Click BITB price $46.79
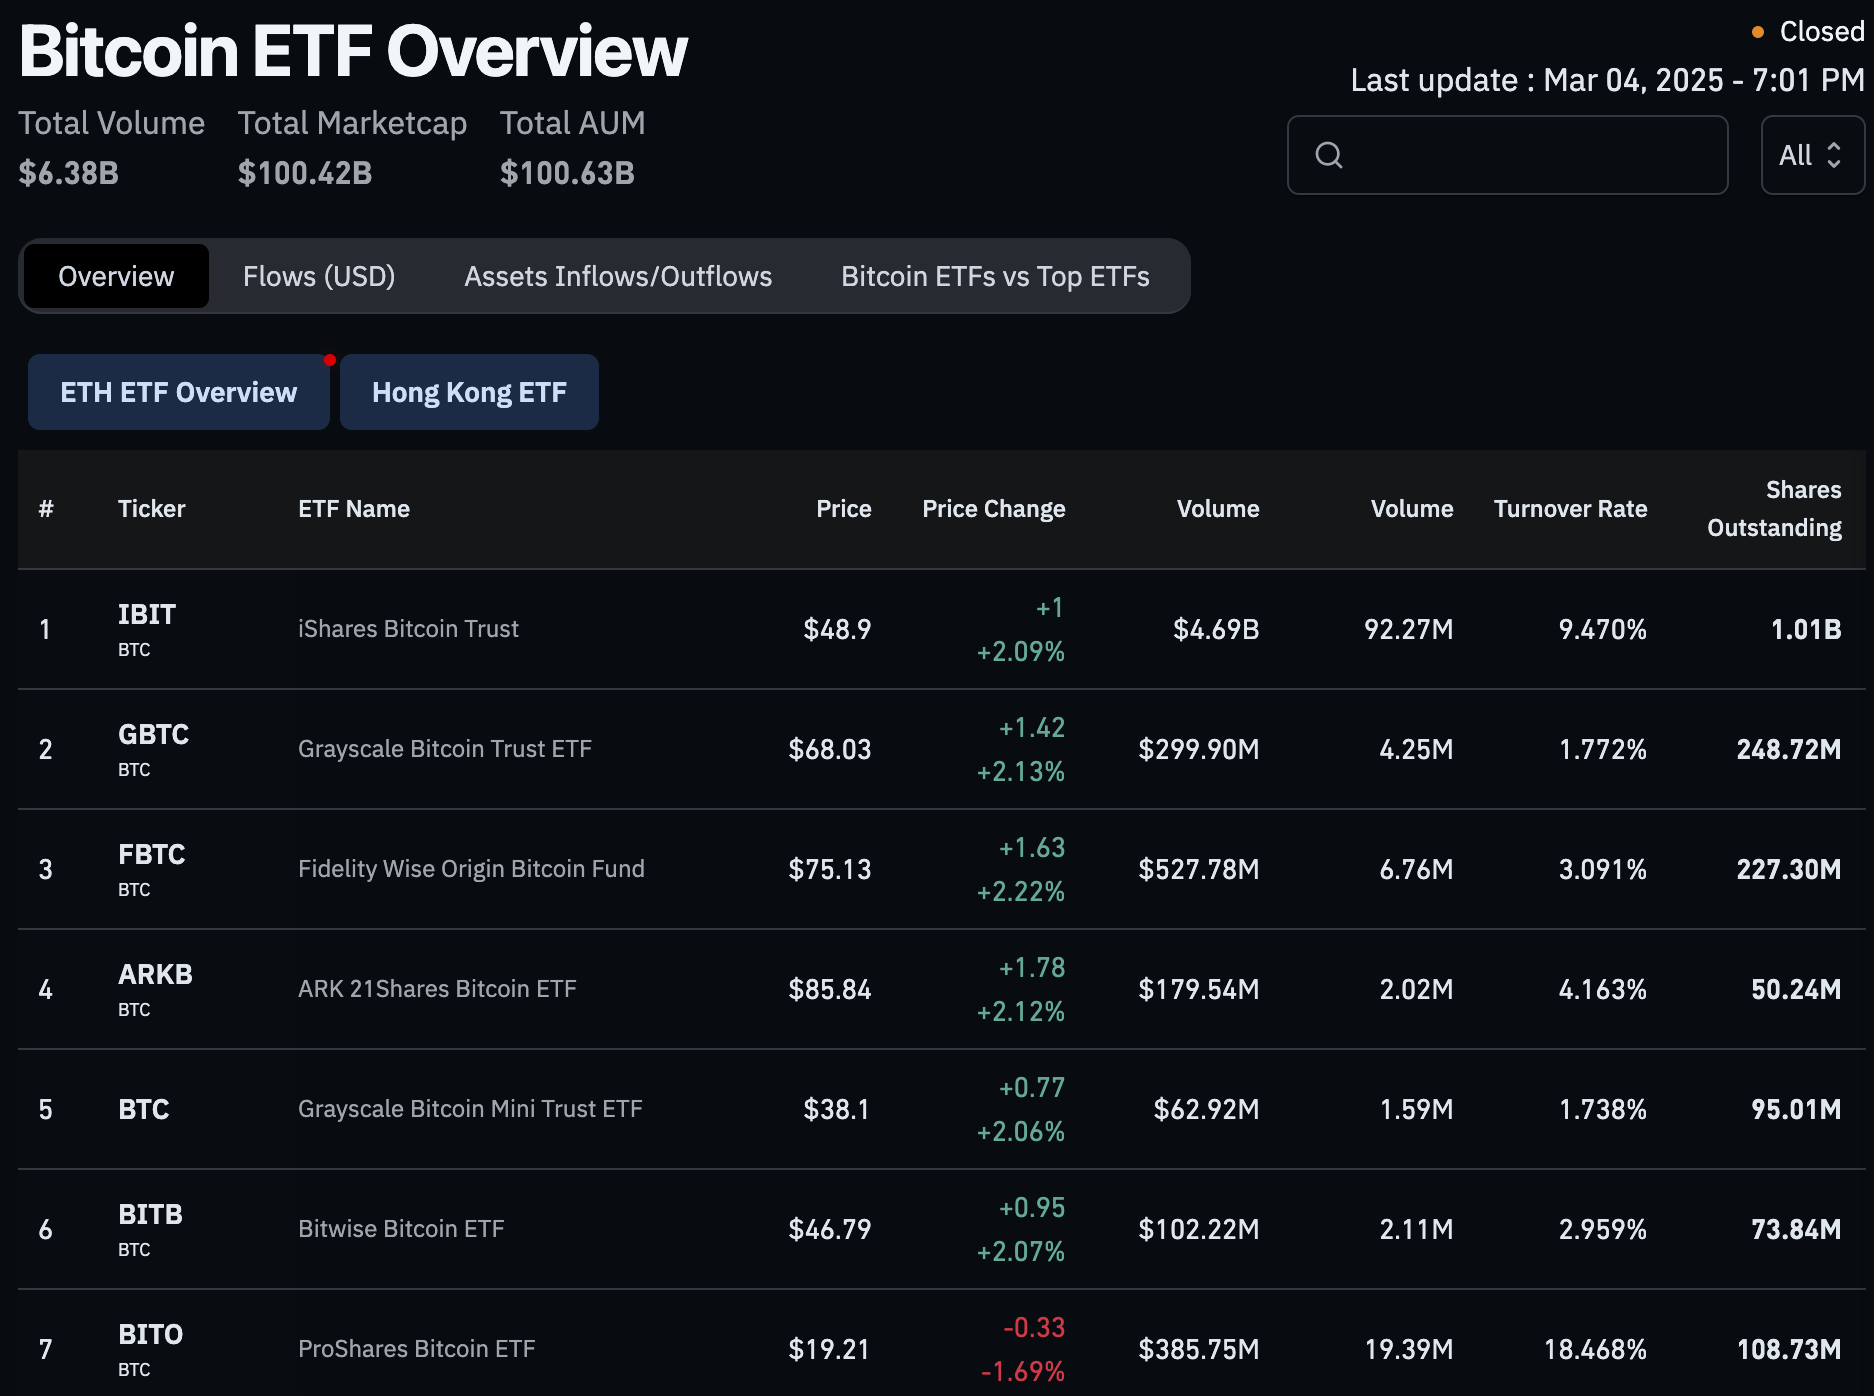The height and width of the screenshot is (1396, 1874). [x=829, y=1229]
